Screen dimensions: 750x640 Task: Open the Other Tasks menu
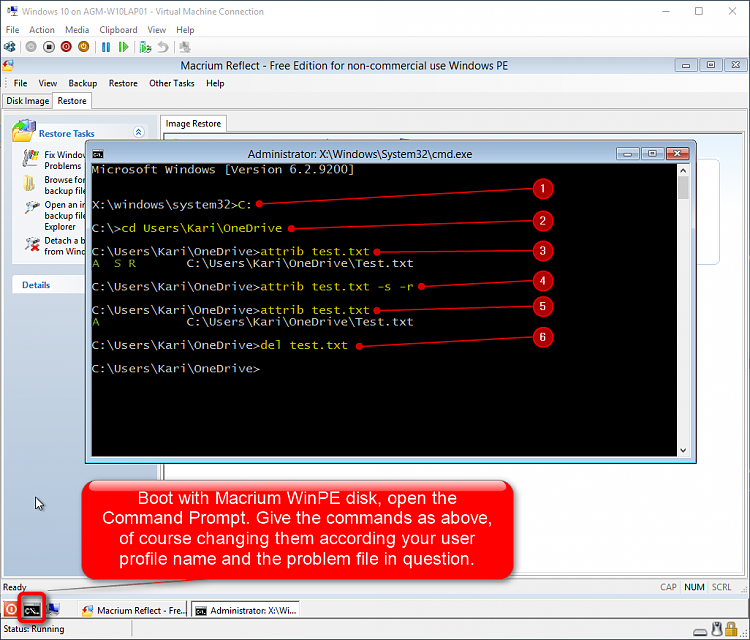172,83
